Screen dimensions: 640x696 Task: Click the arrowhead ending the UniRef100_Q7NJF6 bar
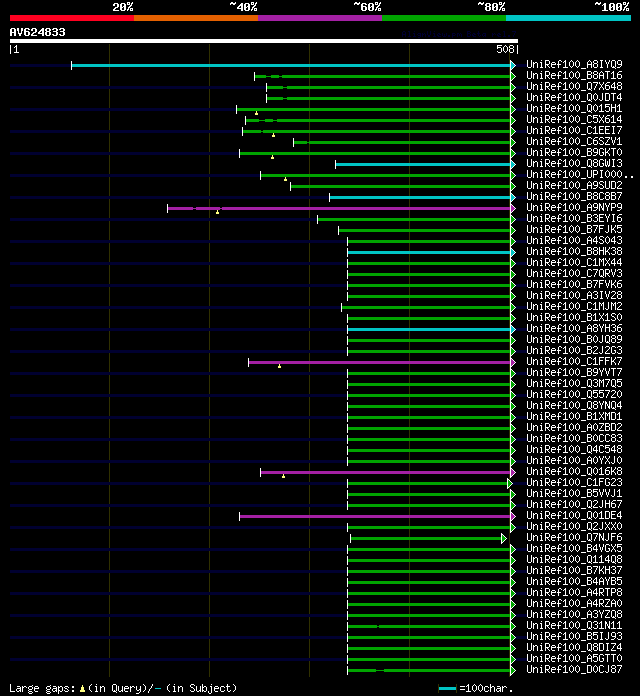tap(504, 538)
